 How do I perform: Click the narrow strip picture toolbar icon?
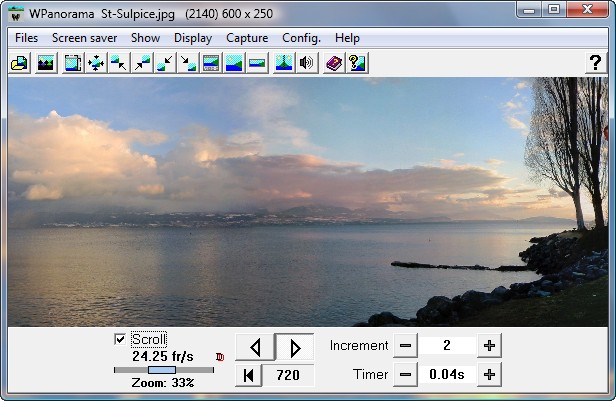pos(257,63)
